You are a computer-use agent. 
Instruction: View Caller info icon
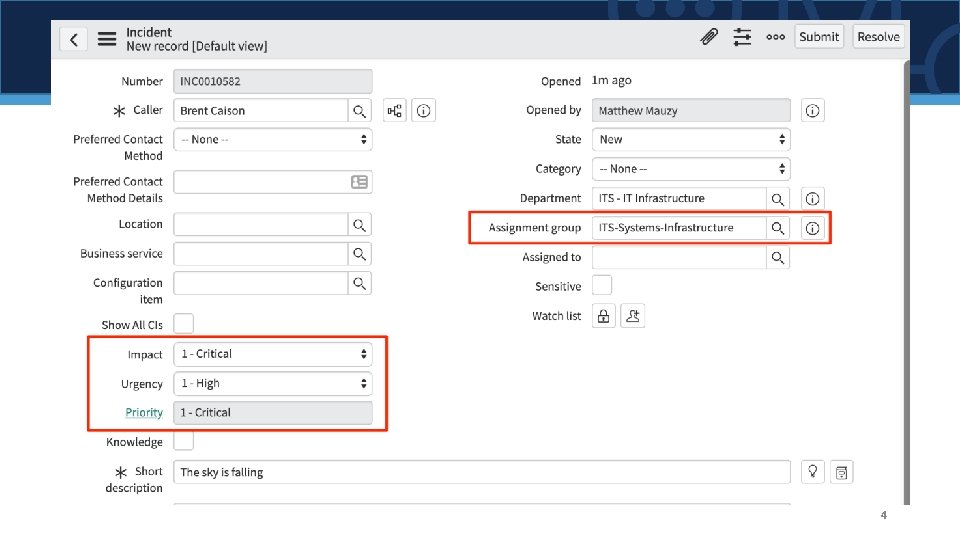(423, 111)
